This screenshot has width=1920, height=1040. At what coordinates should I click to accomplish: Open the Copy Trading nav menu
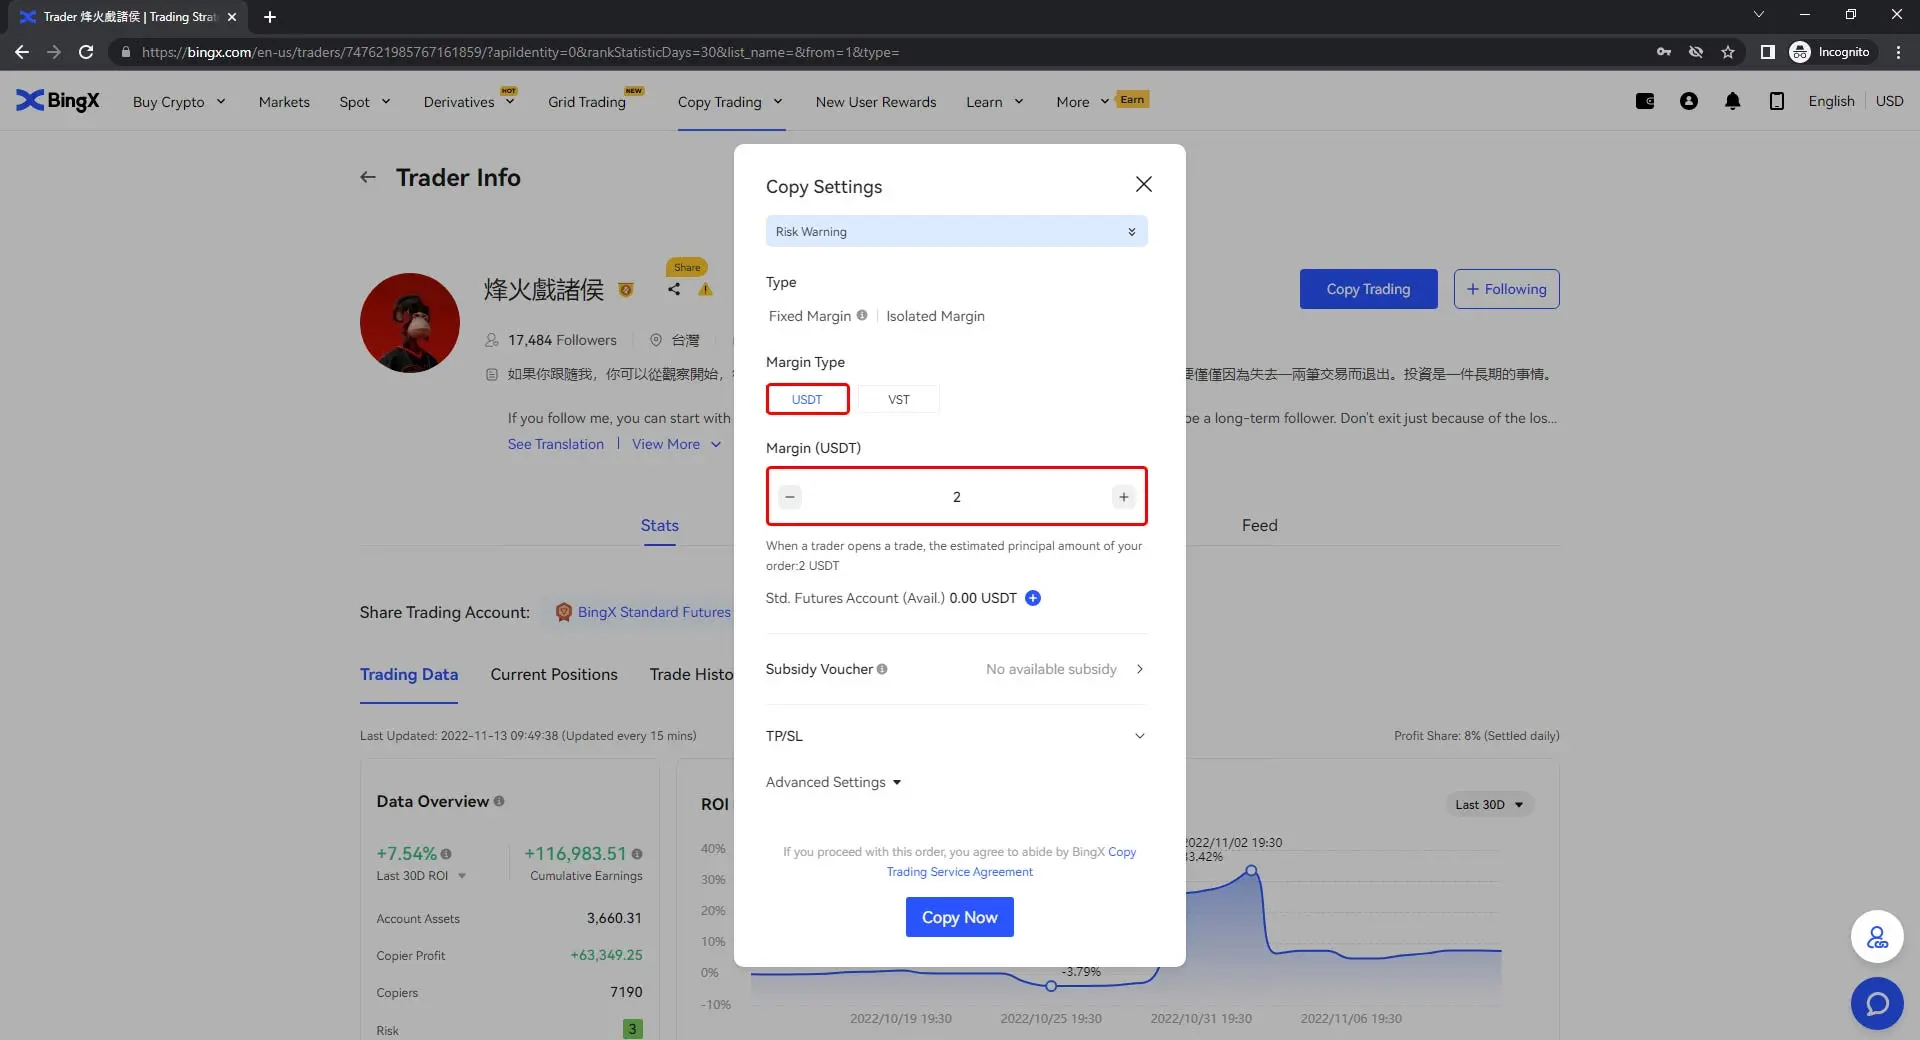(x=730, y=102)
